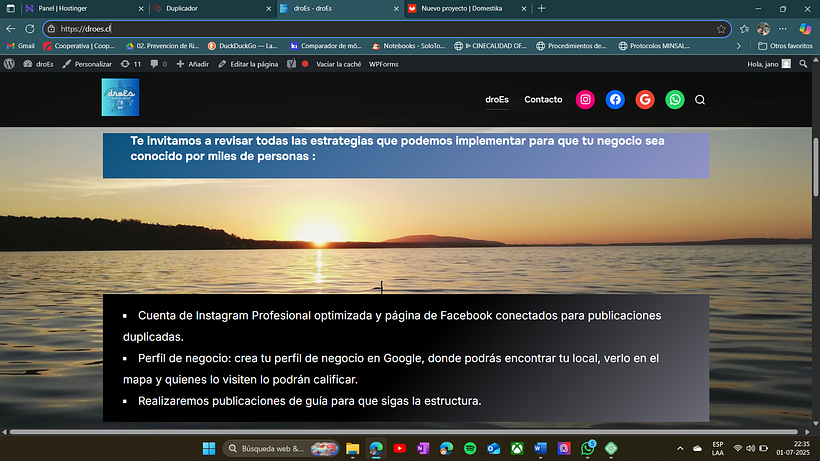Click the Yoast SEO icon in admin bar
The height and width of the screenshot is (461, 820).
(291, 64)
